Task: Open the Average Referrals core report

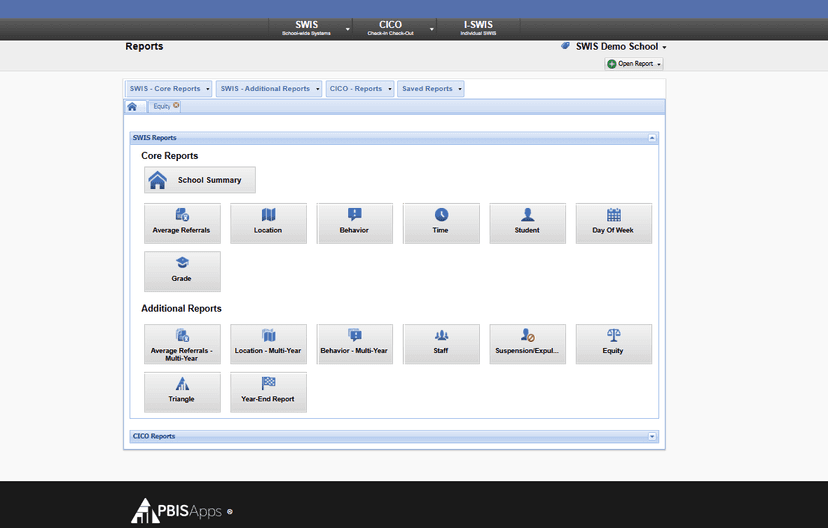Action: click(x=182, y=223)
